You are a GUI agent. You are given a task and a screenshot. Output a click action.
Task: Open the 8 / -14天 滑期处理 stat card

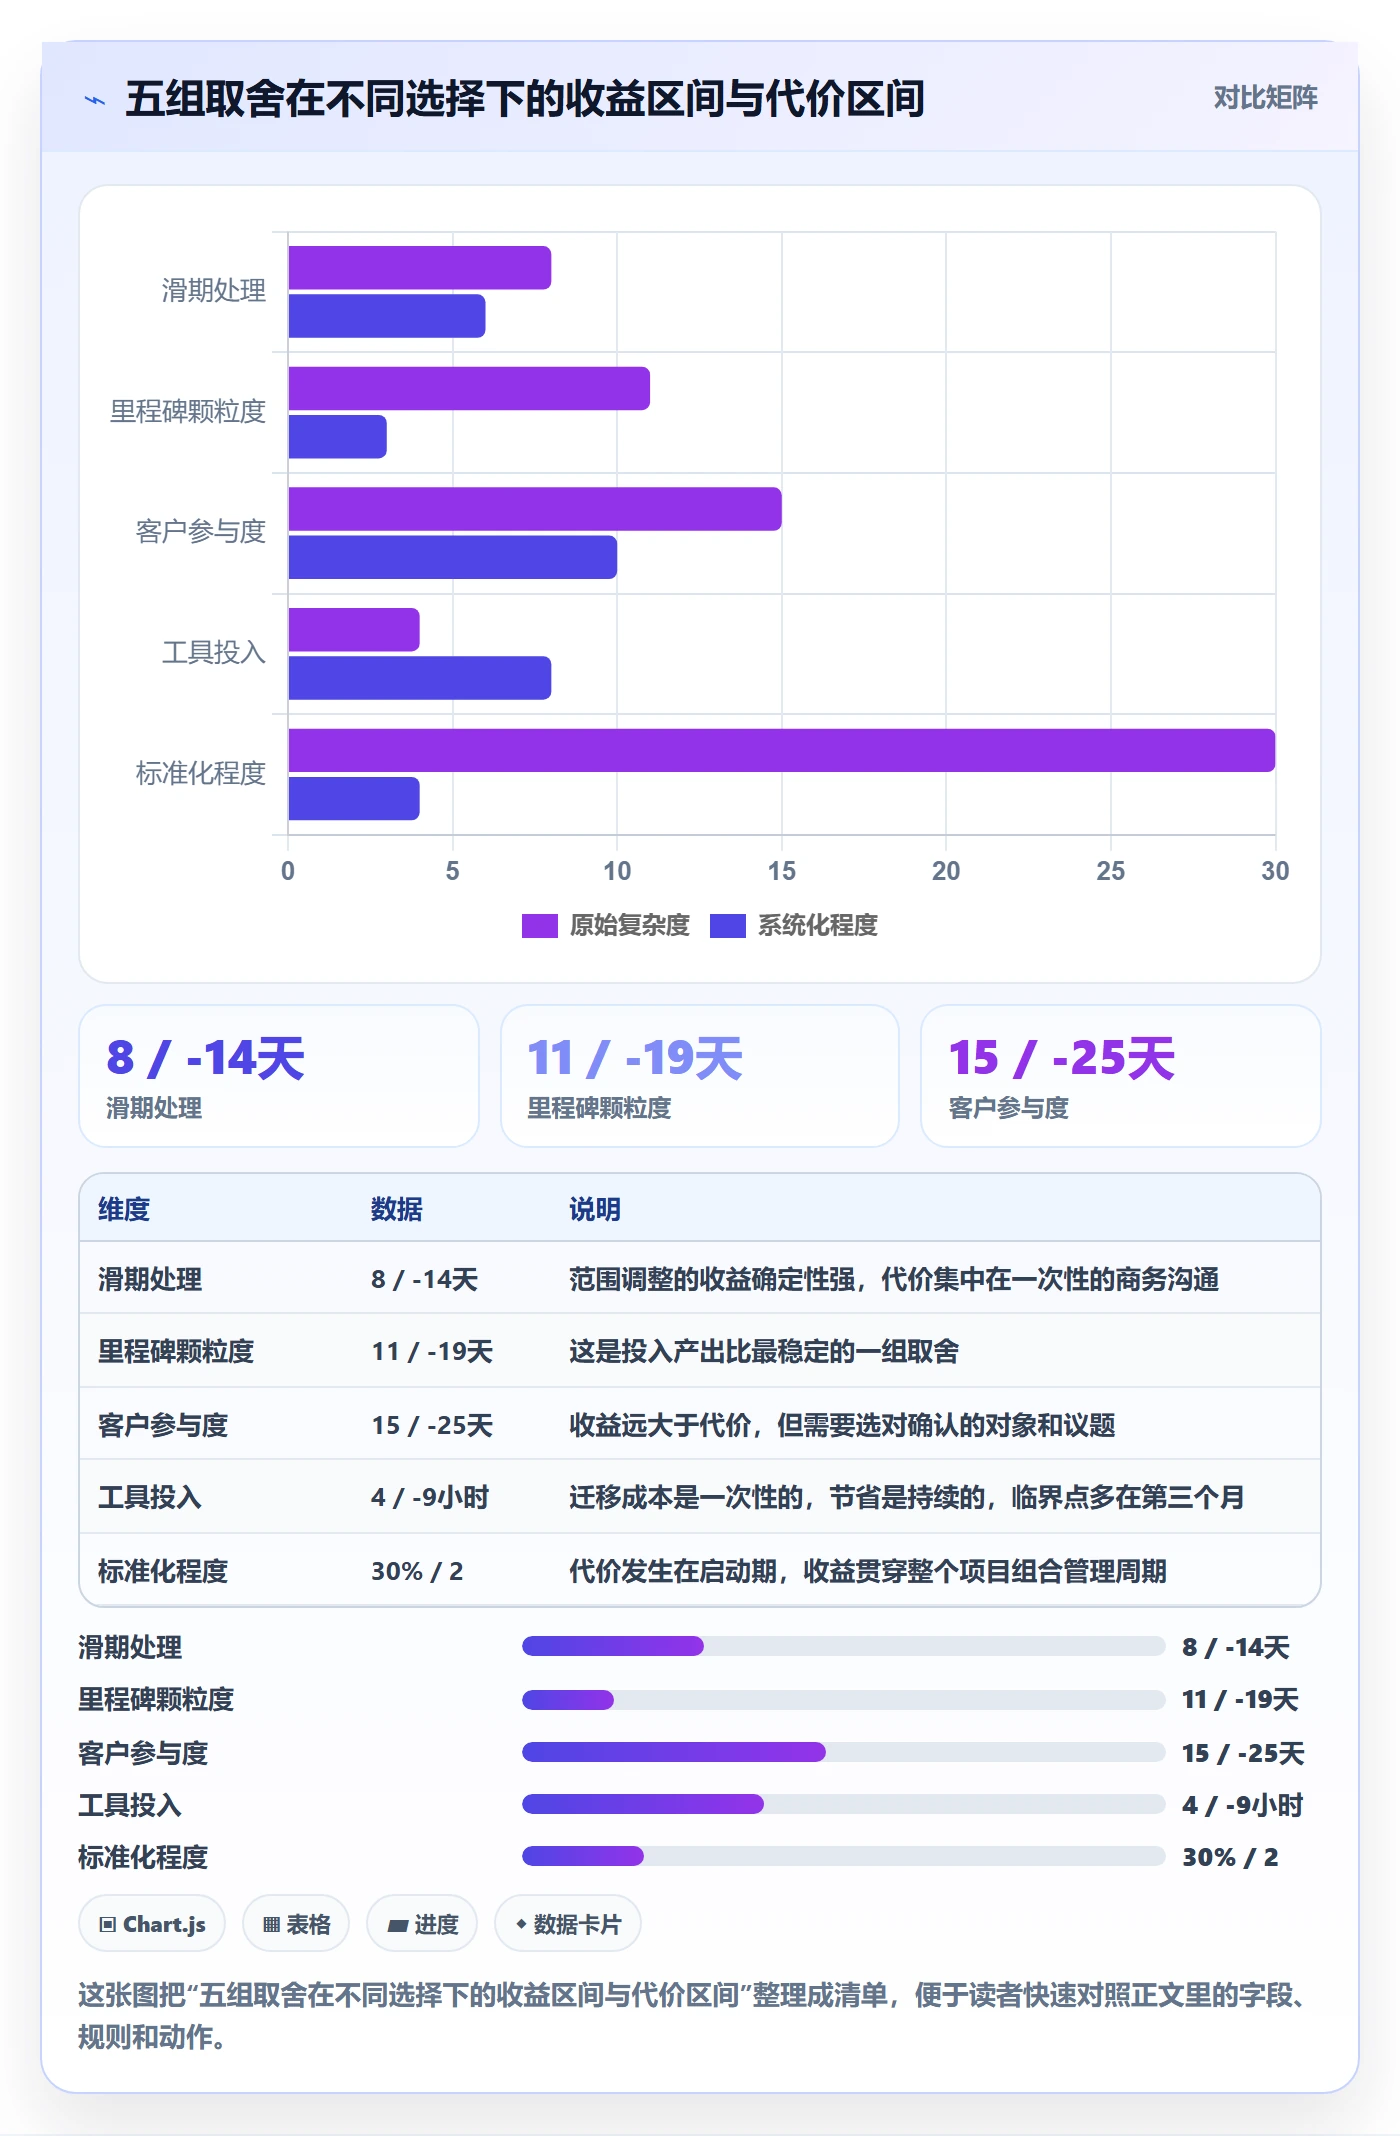[279, 1076]
